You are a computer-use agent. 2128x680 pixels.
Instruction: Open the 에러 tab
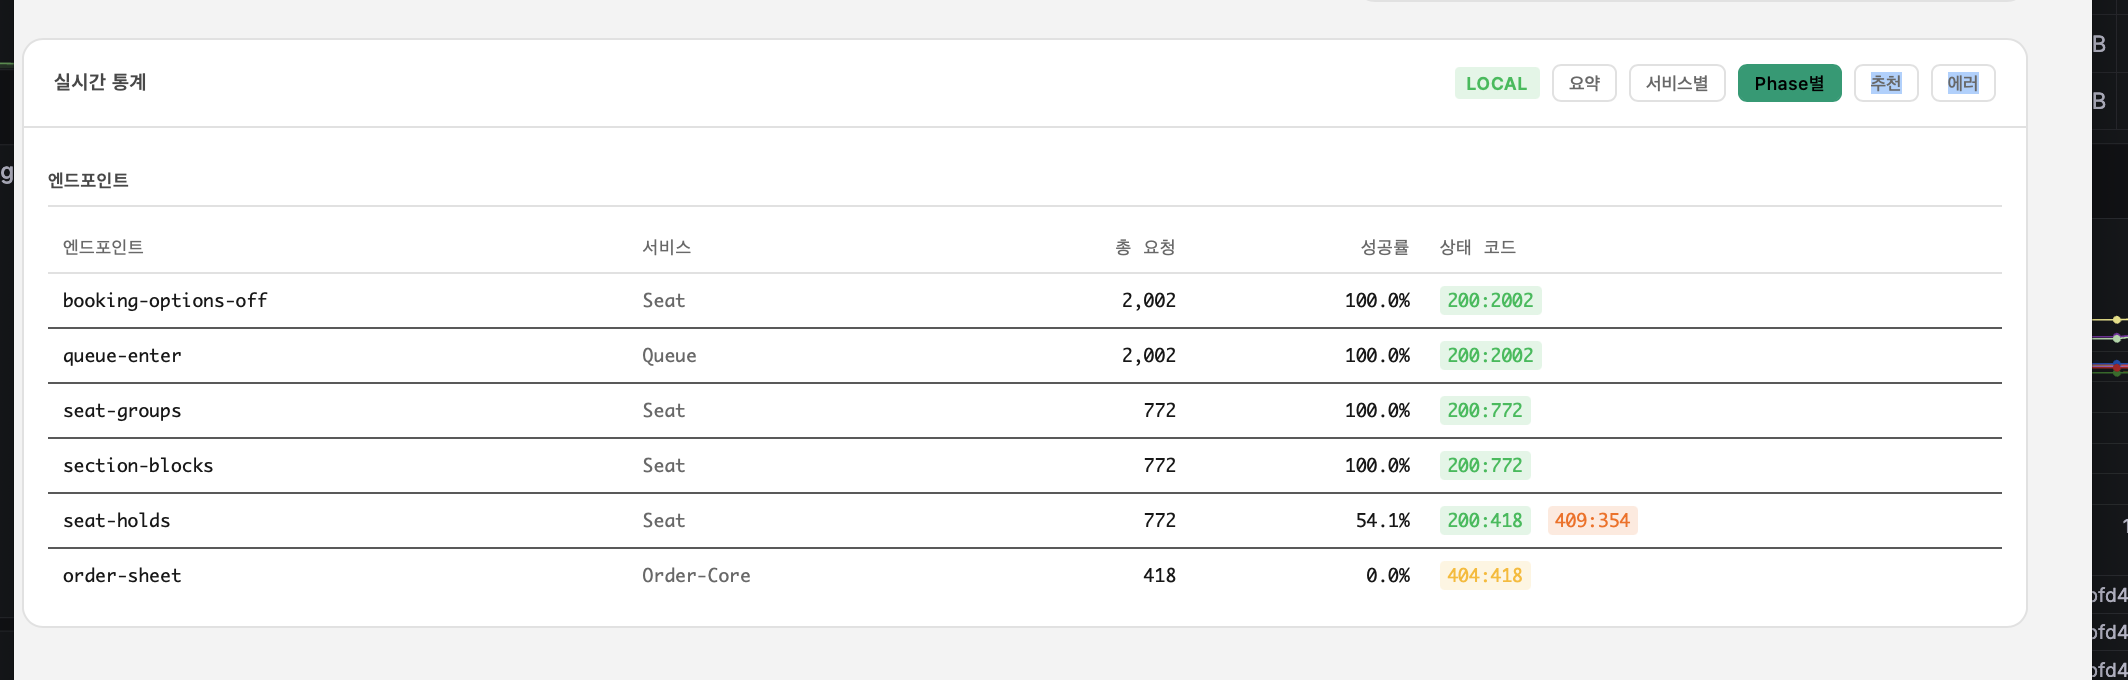1962,83
